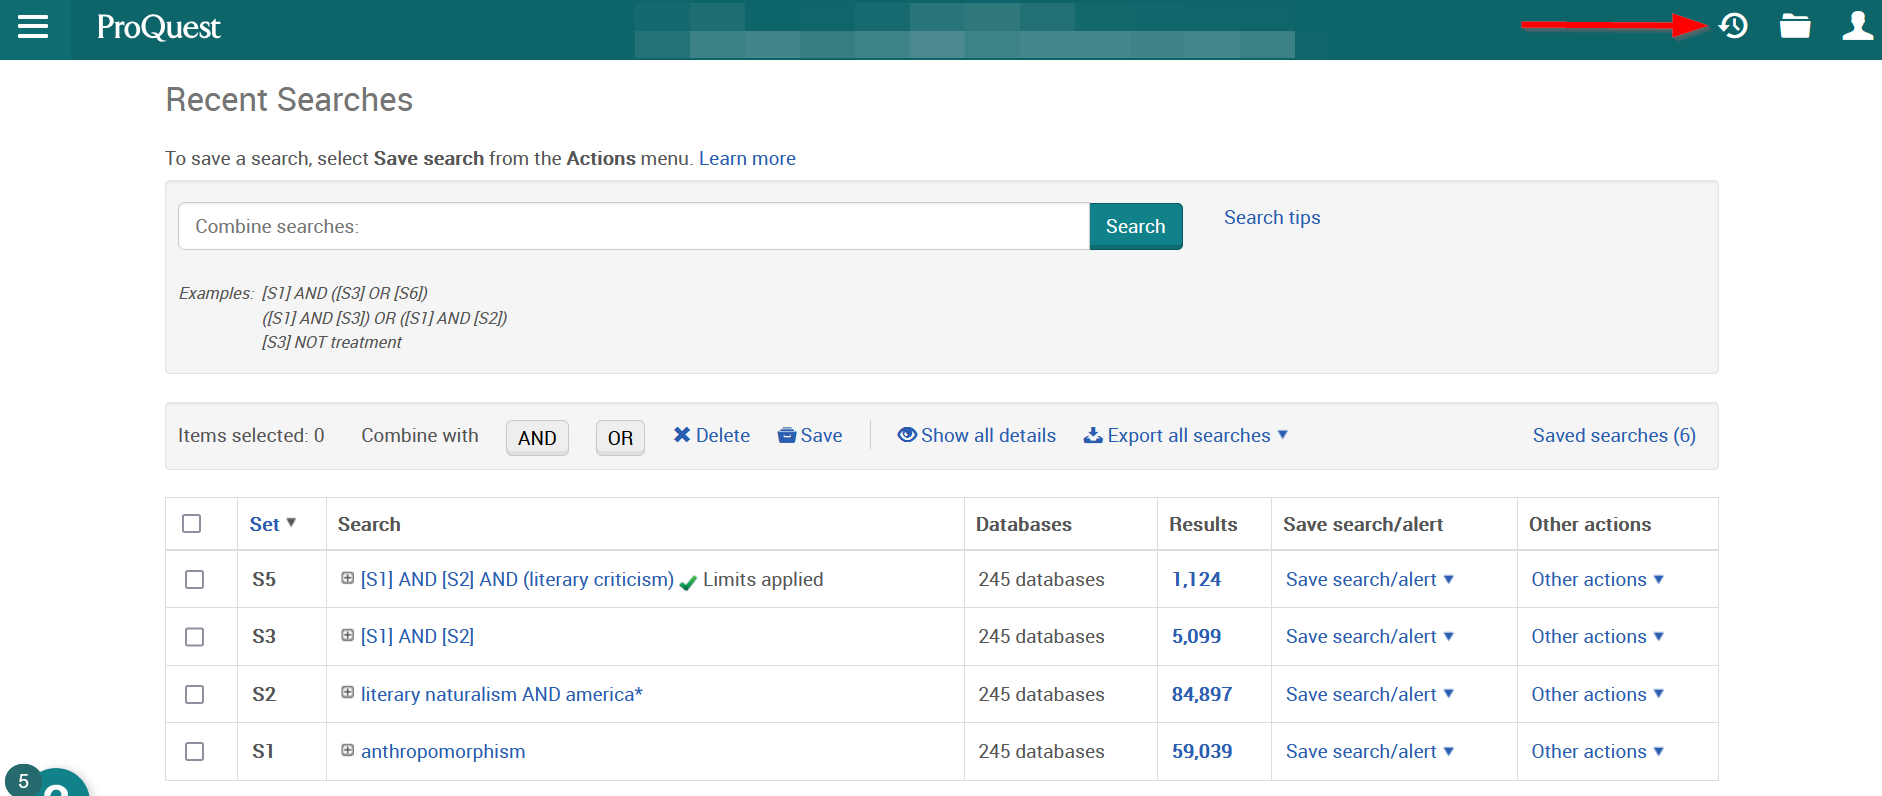This screenshot has height=796, width=1882.
Task: Open Saved searches (6) link
Action: click(x=1614, y=435)
